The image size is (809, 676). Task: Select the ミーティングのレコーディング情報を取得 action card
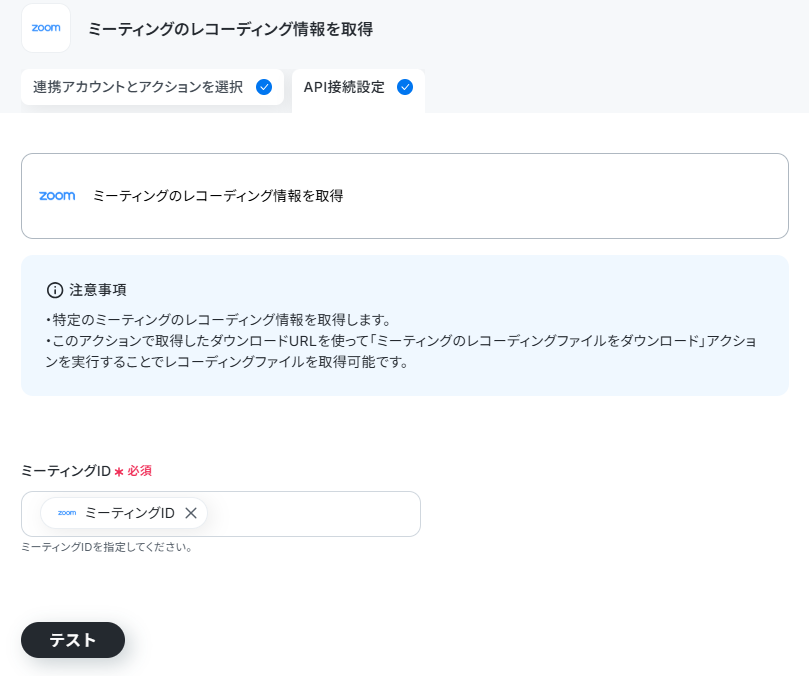tap(404, 196)
